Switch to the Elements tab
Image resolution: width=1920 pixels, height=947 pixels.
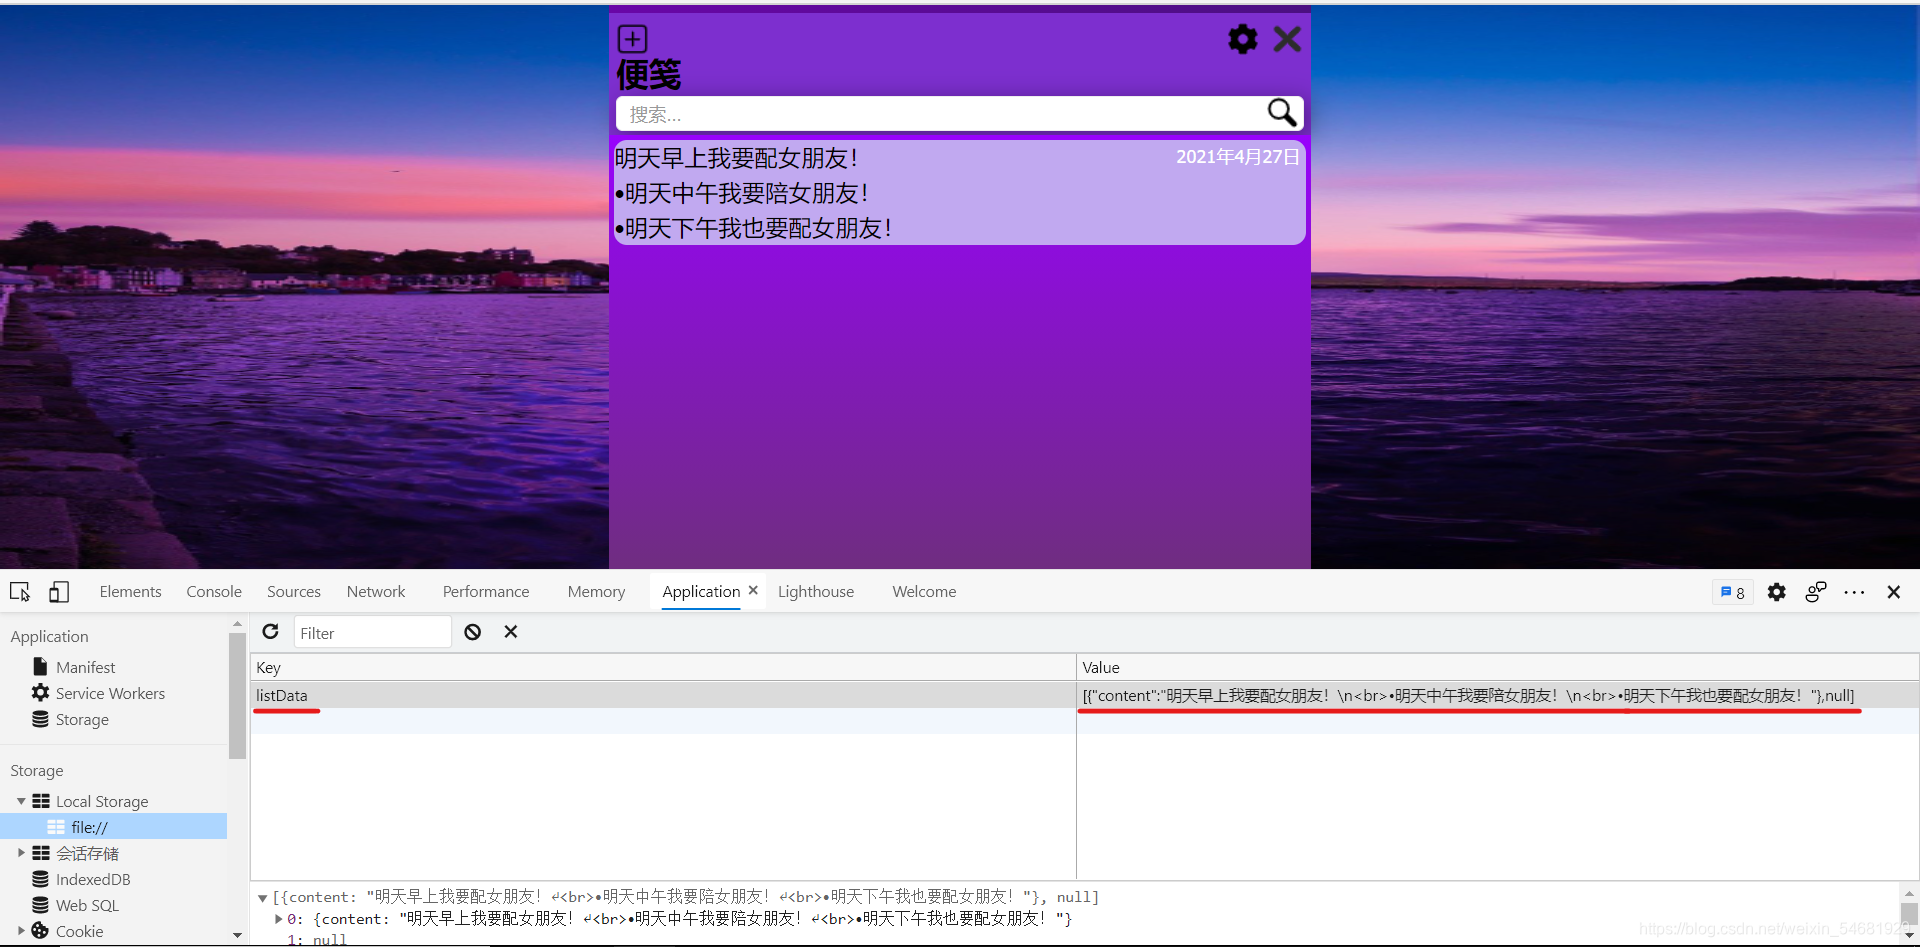pyautogui.click(x=130, y=591)
